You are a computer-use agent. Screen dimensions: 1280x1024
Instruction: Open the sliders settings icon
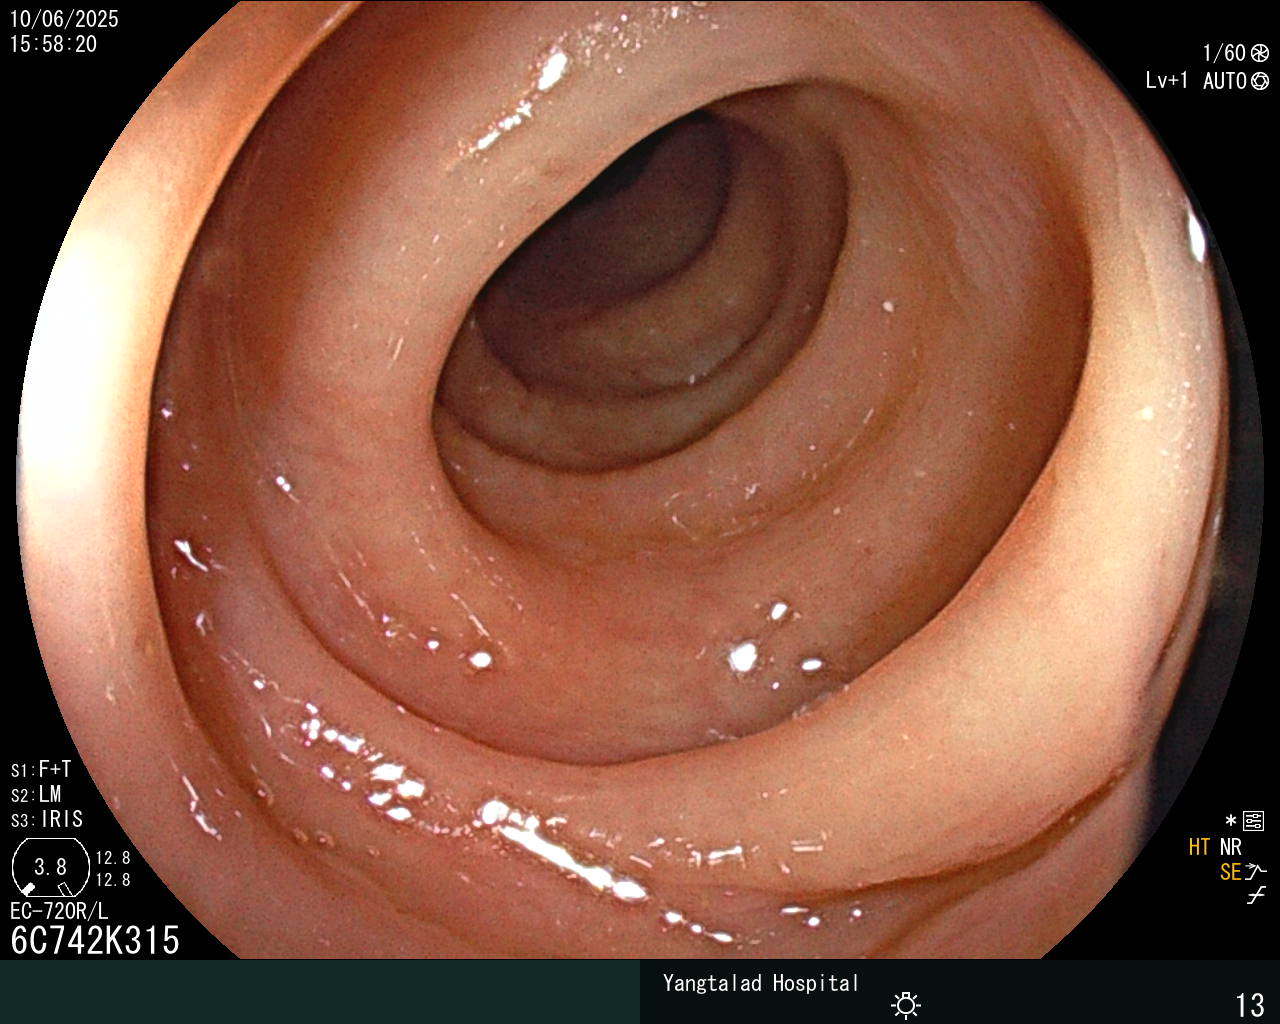pyautogui.click(x=1254, y=822)
